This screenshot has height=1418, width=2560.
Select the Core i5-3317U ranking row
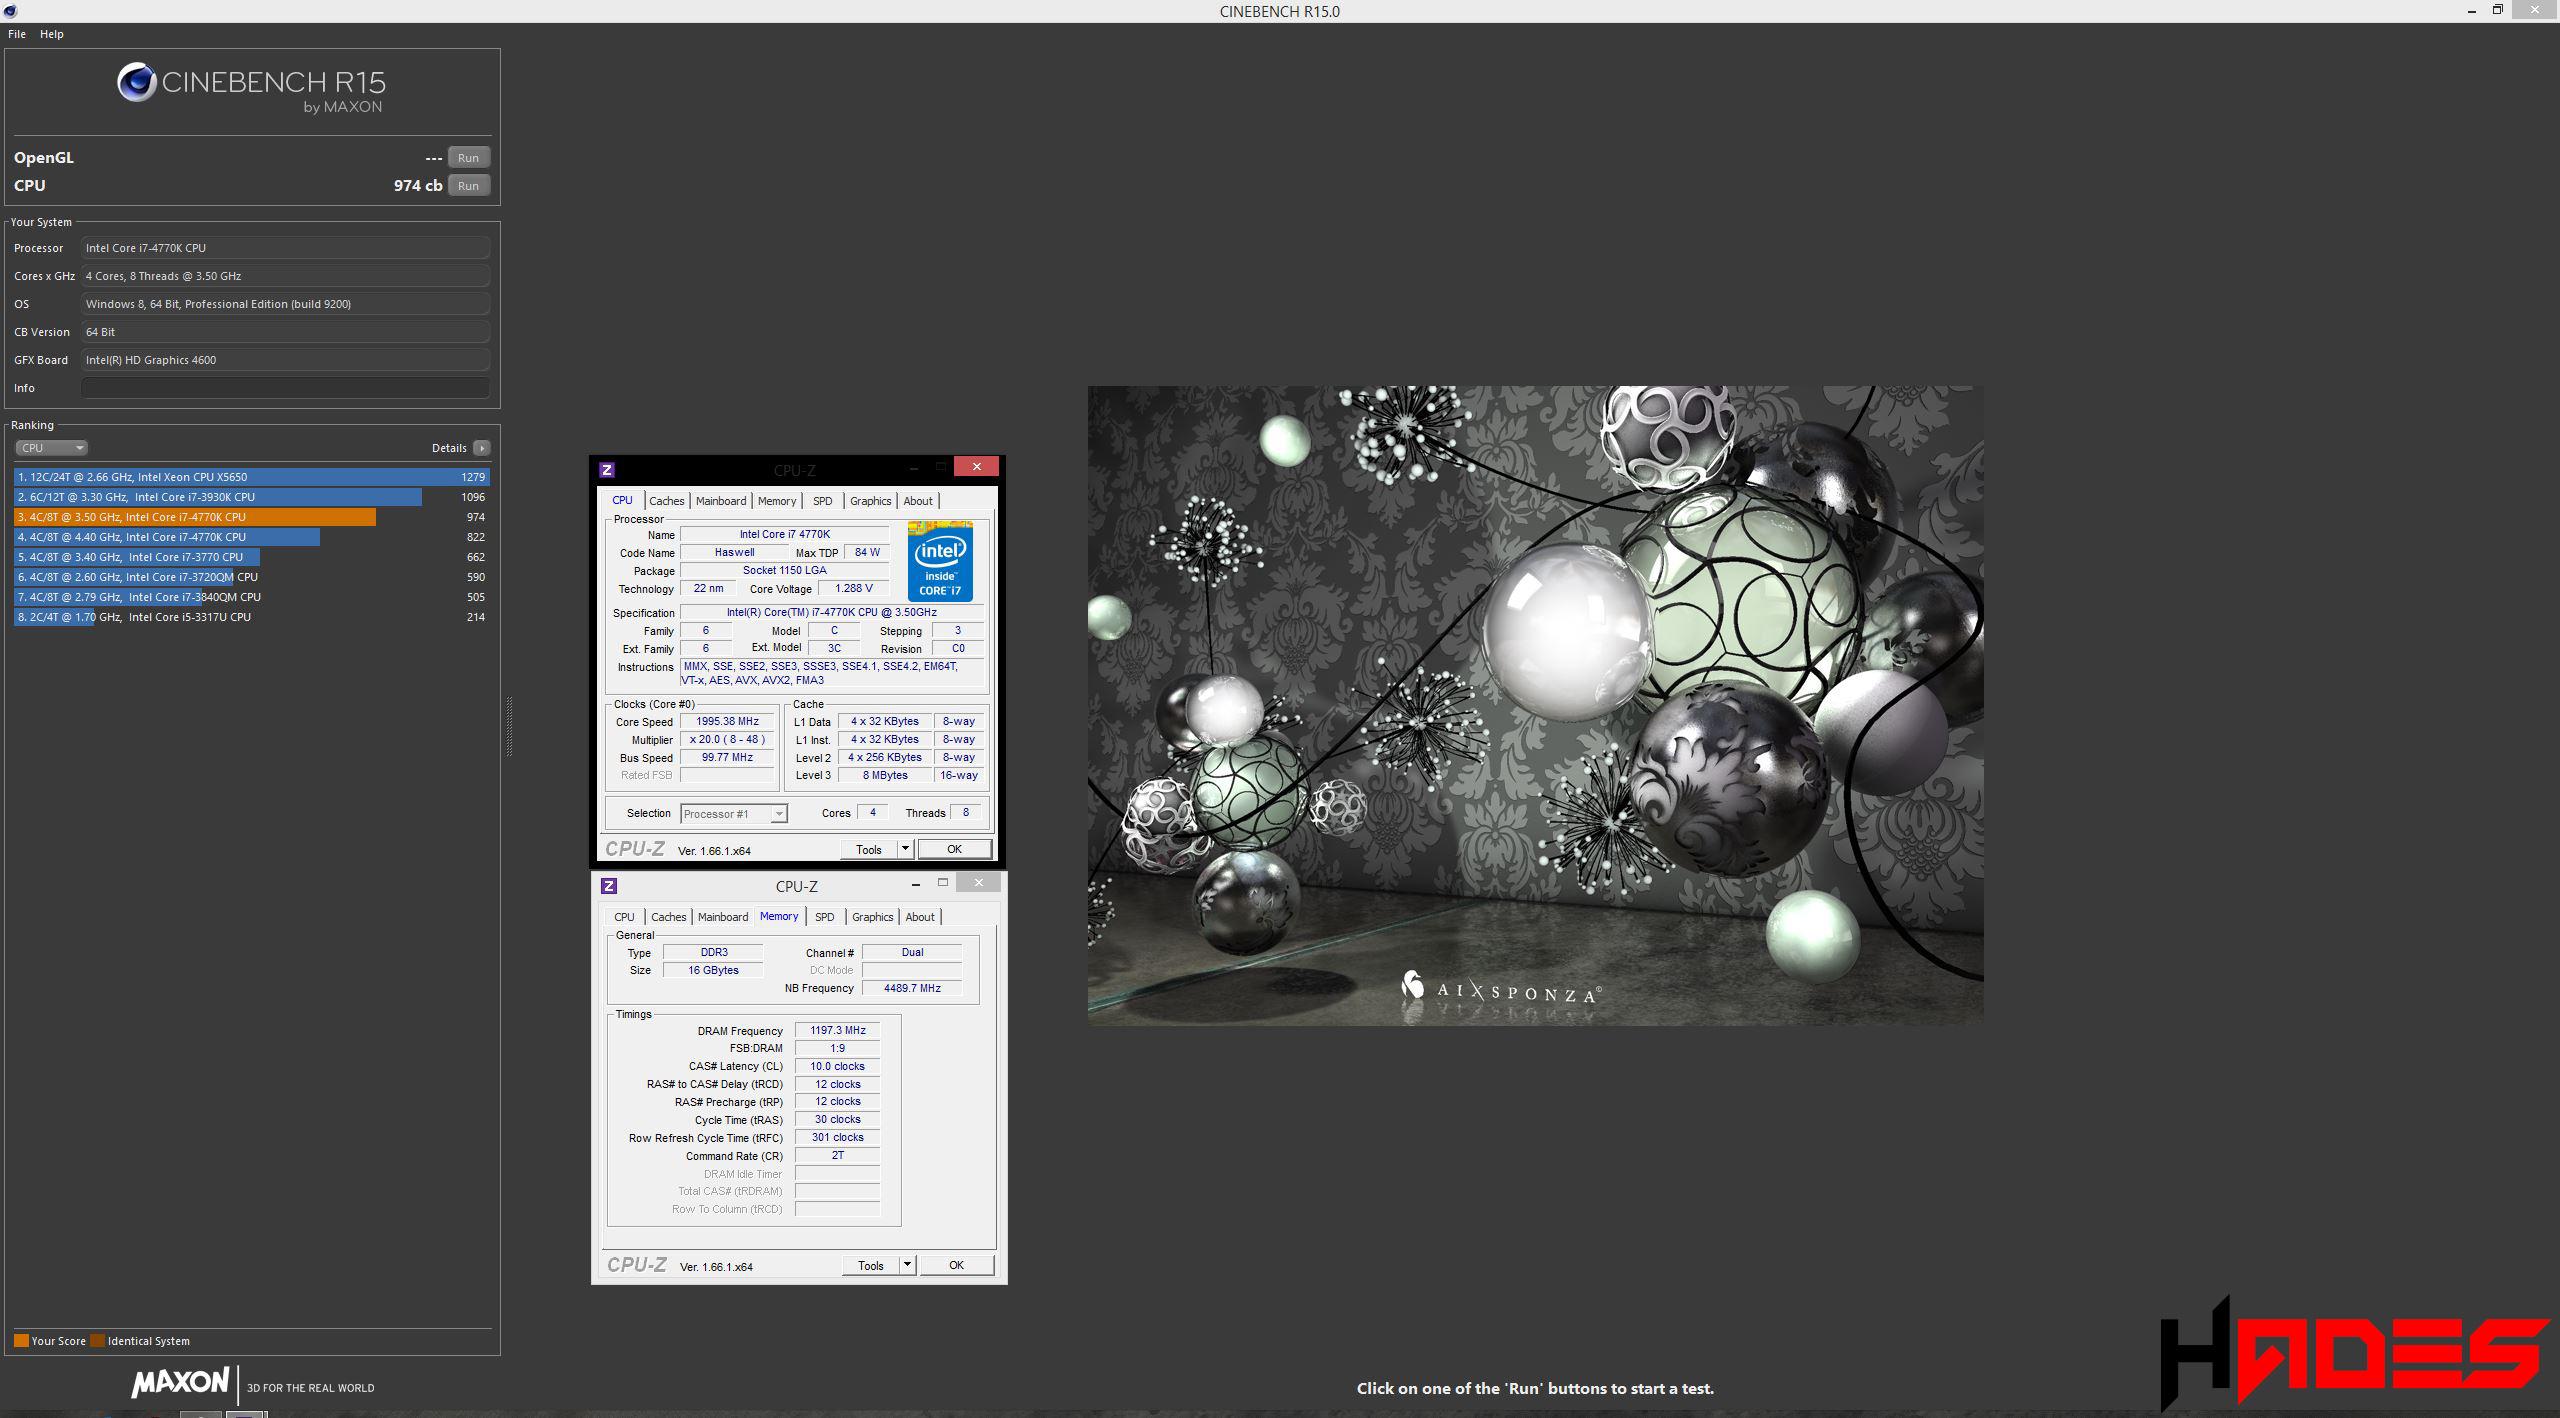pyautogui.click(x=251, y=617)
